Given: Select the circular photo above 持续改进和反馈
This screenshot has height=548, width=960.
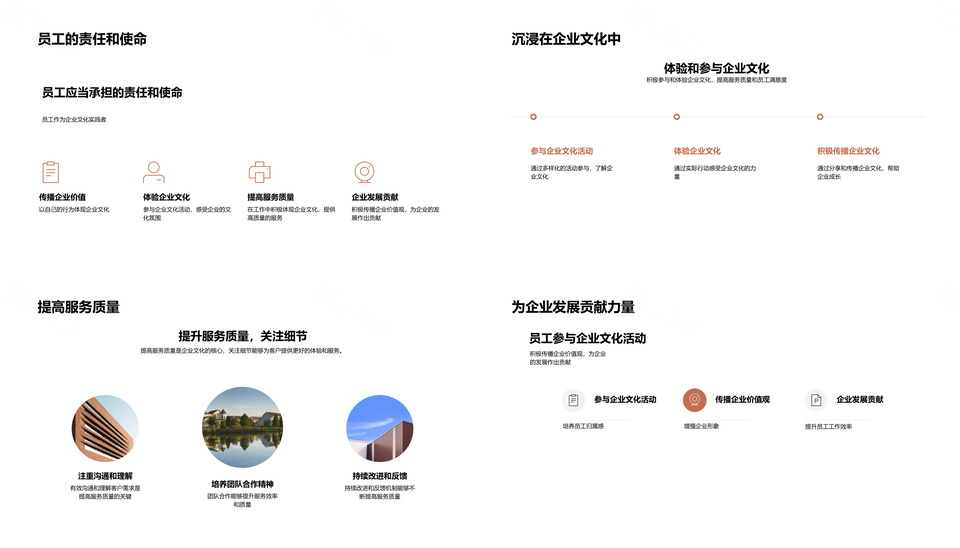Looking at the screenshot, I should pyautogui.click(x=379, y=428).
